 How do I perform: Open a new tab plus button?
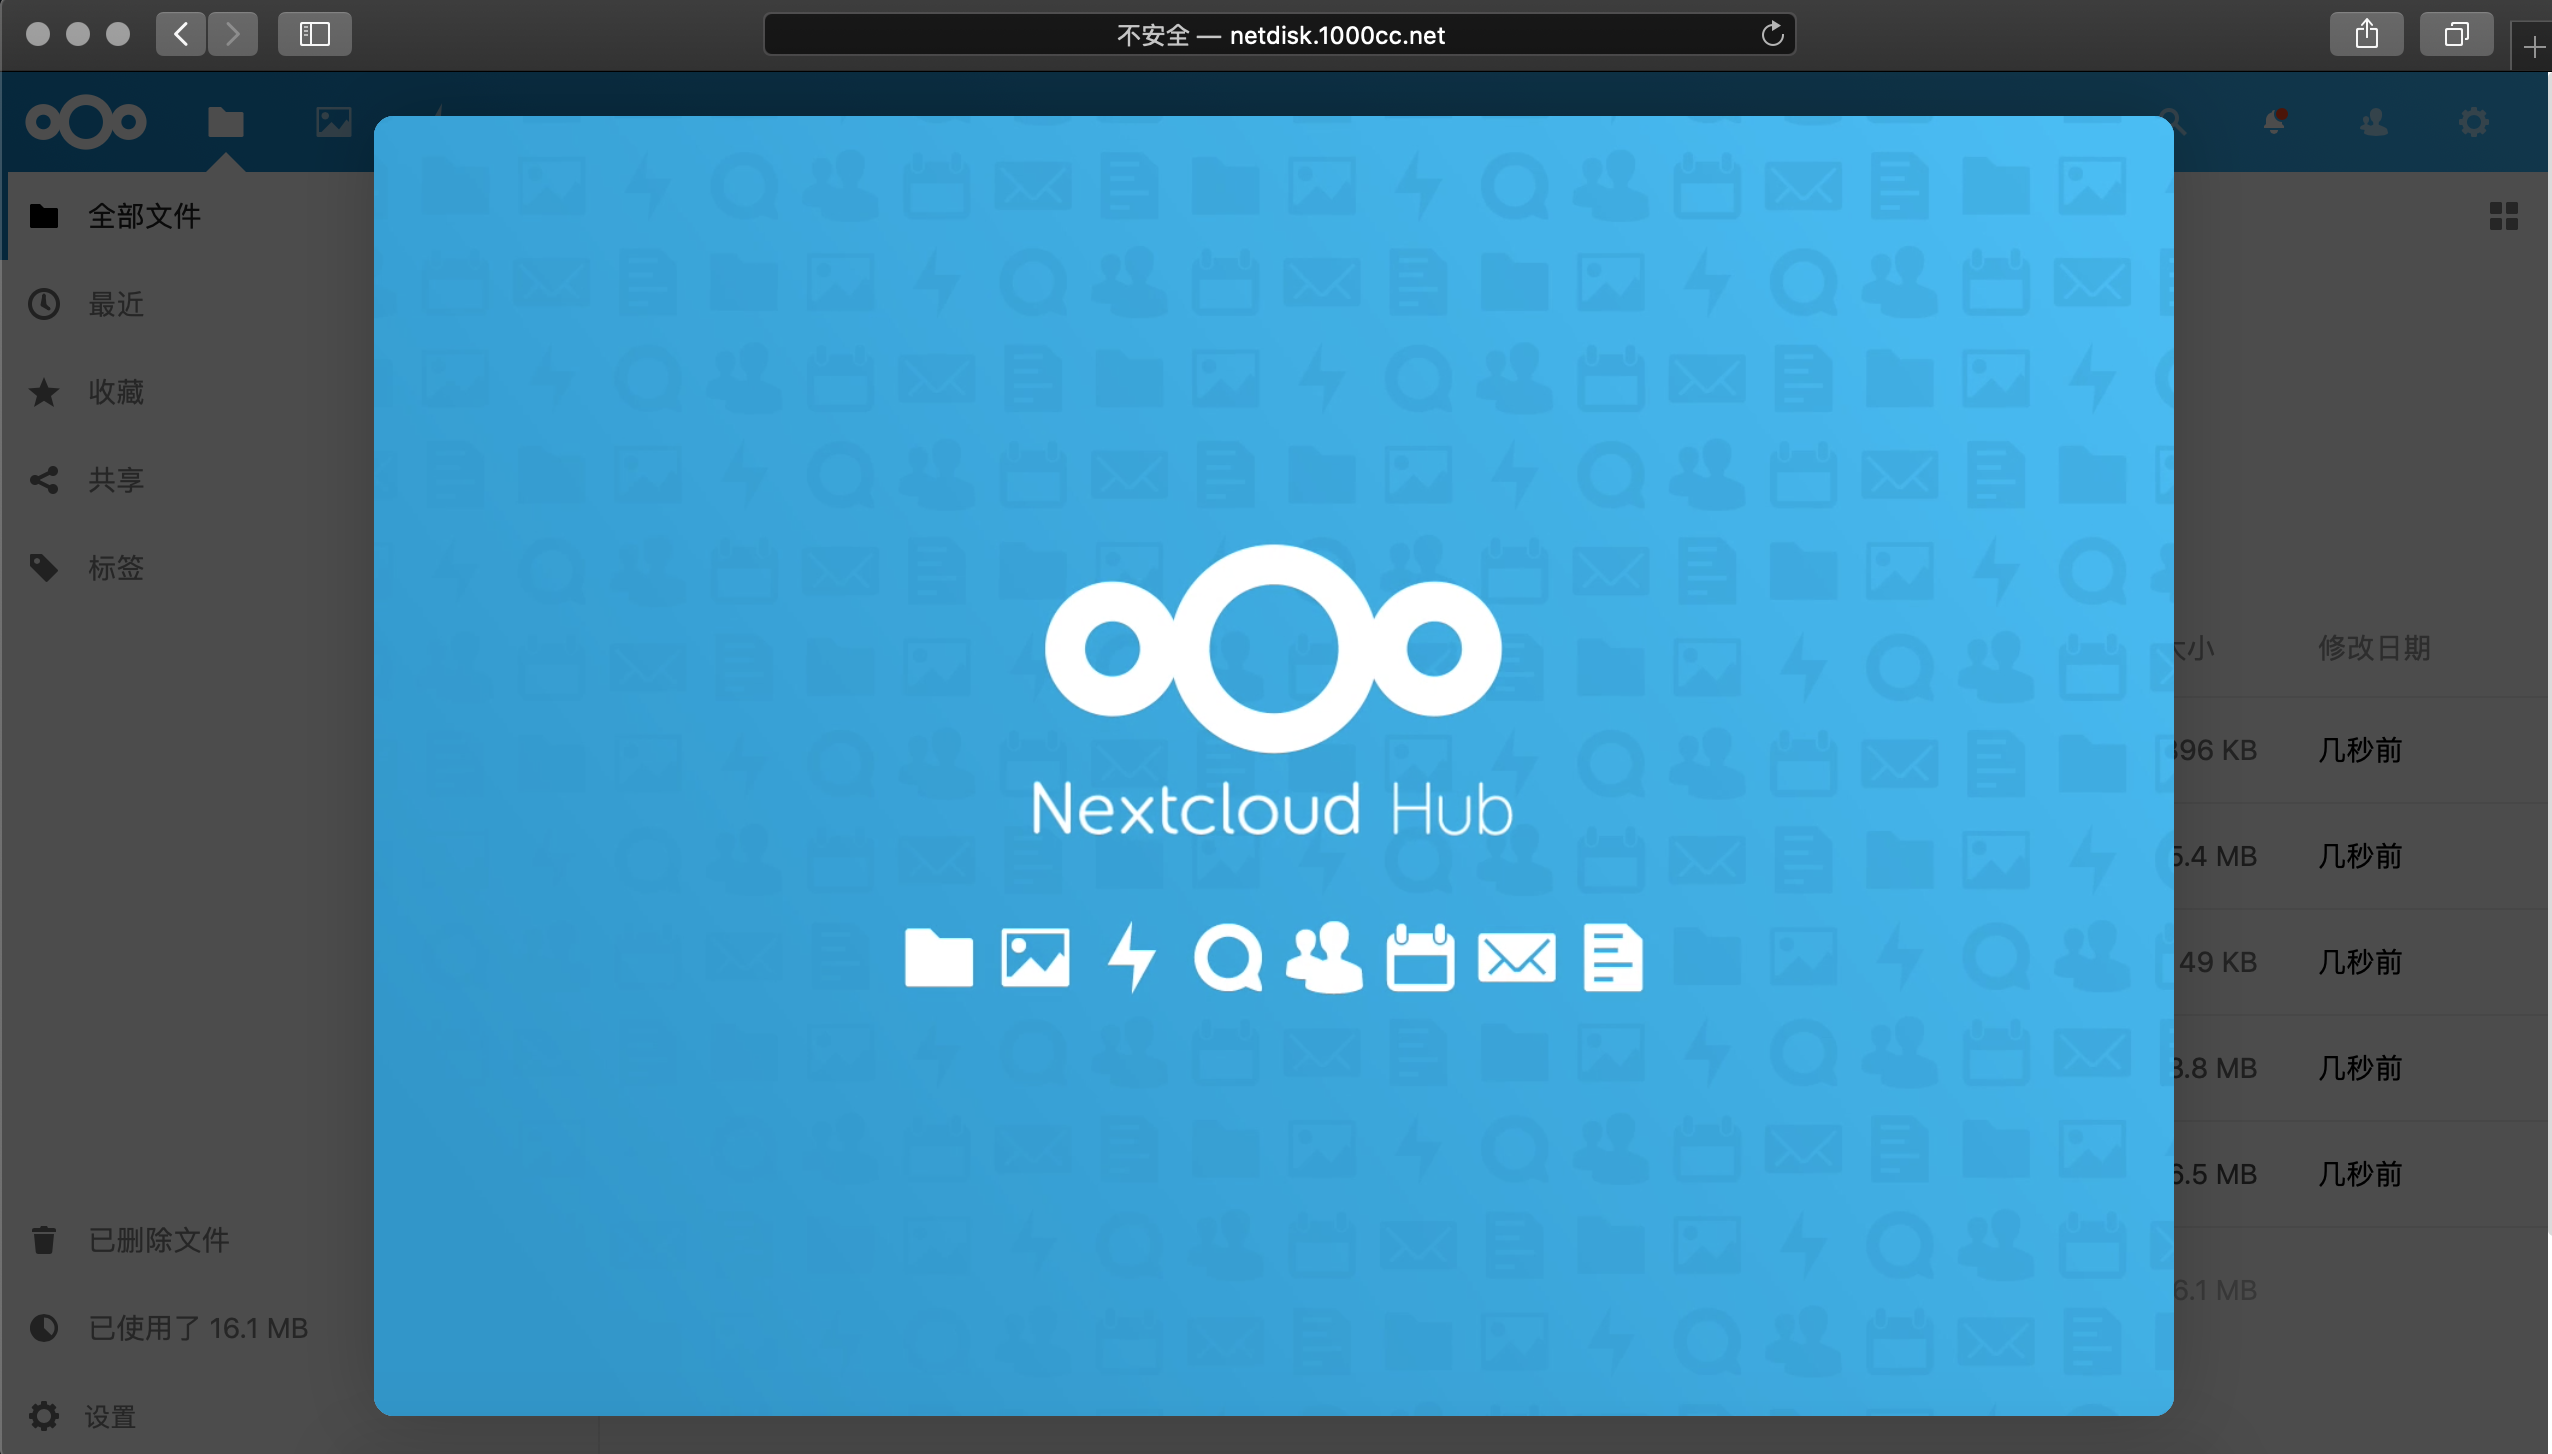point(2534,47)
